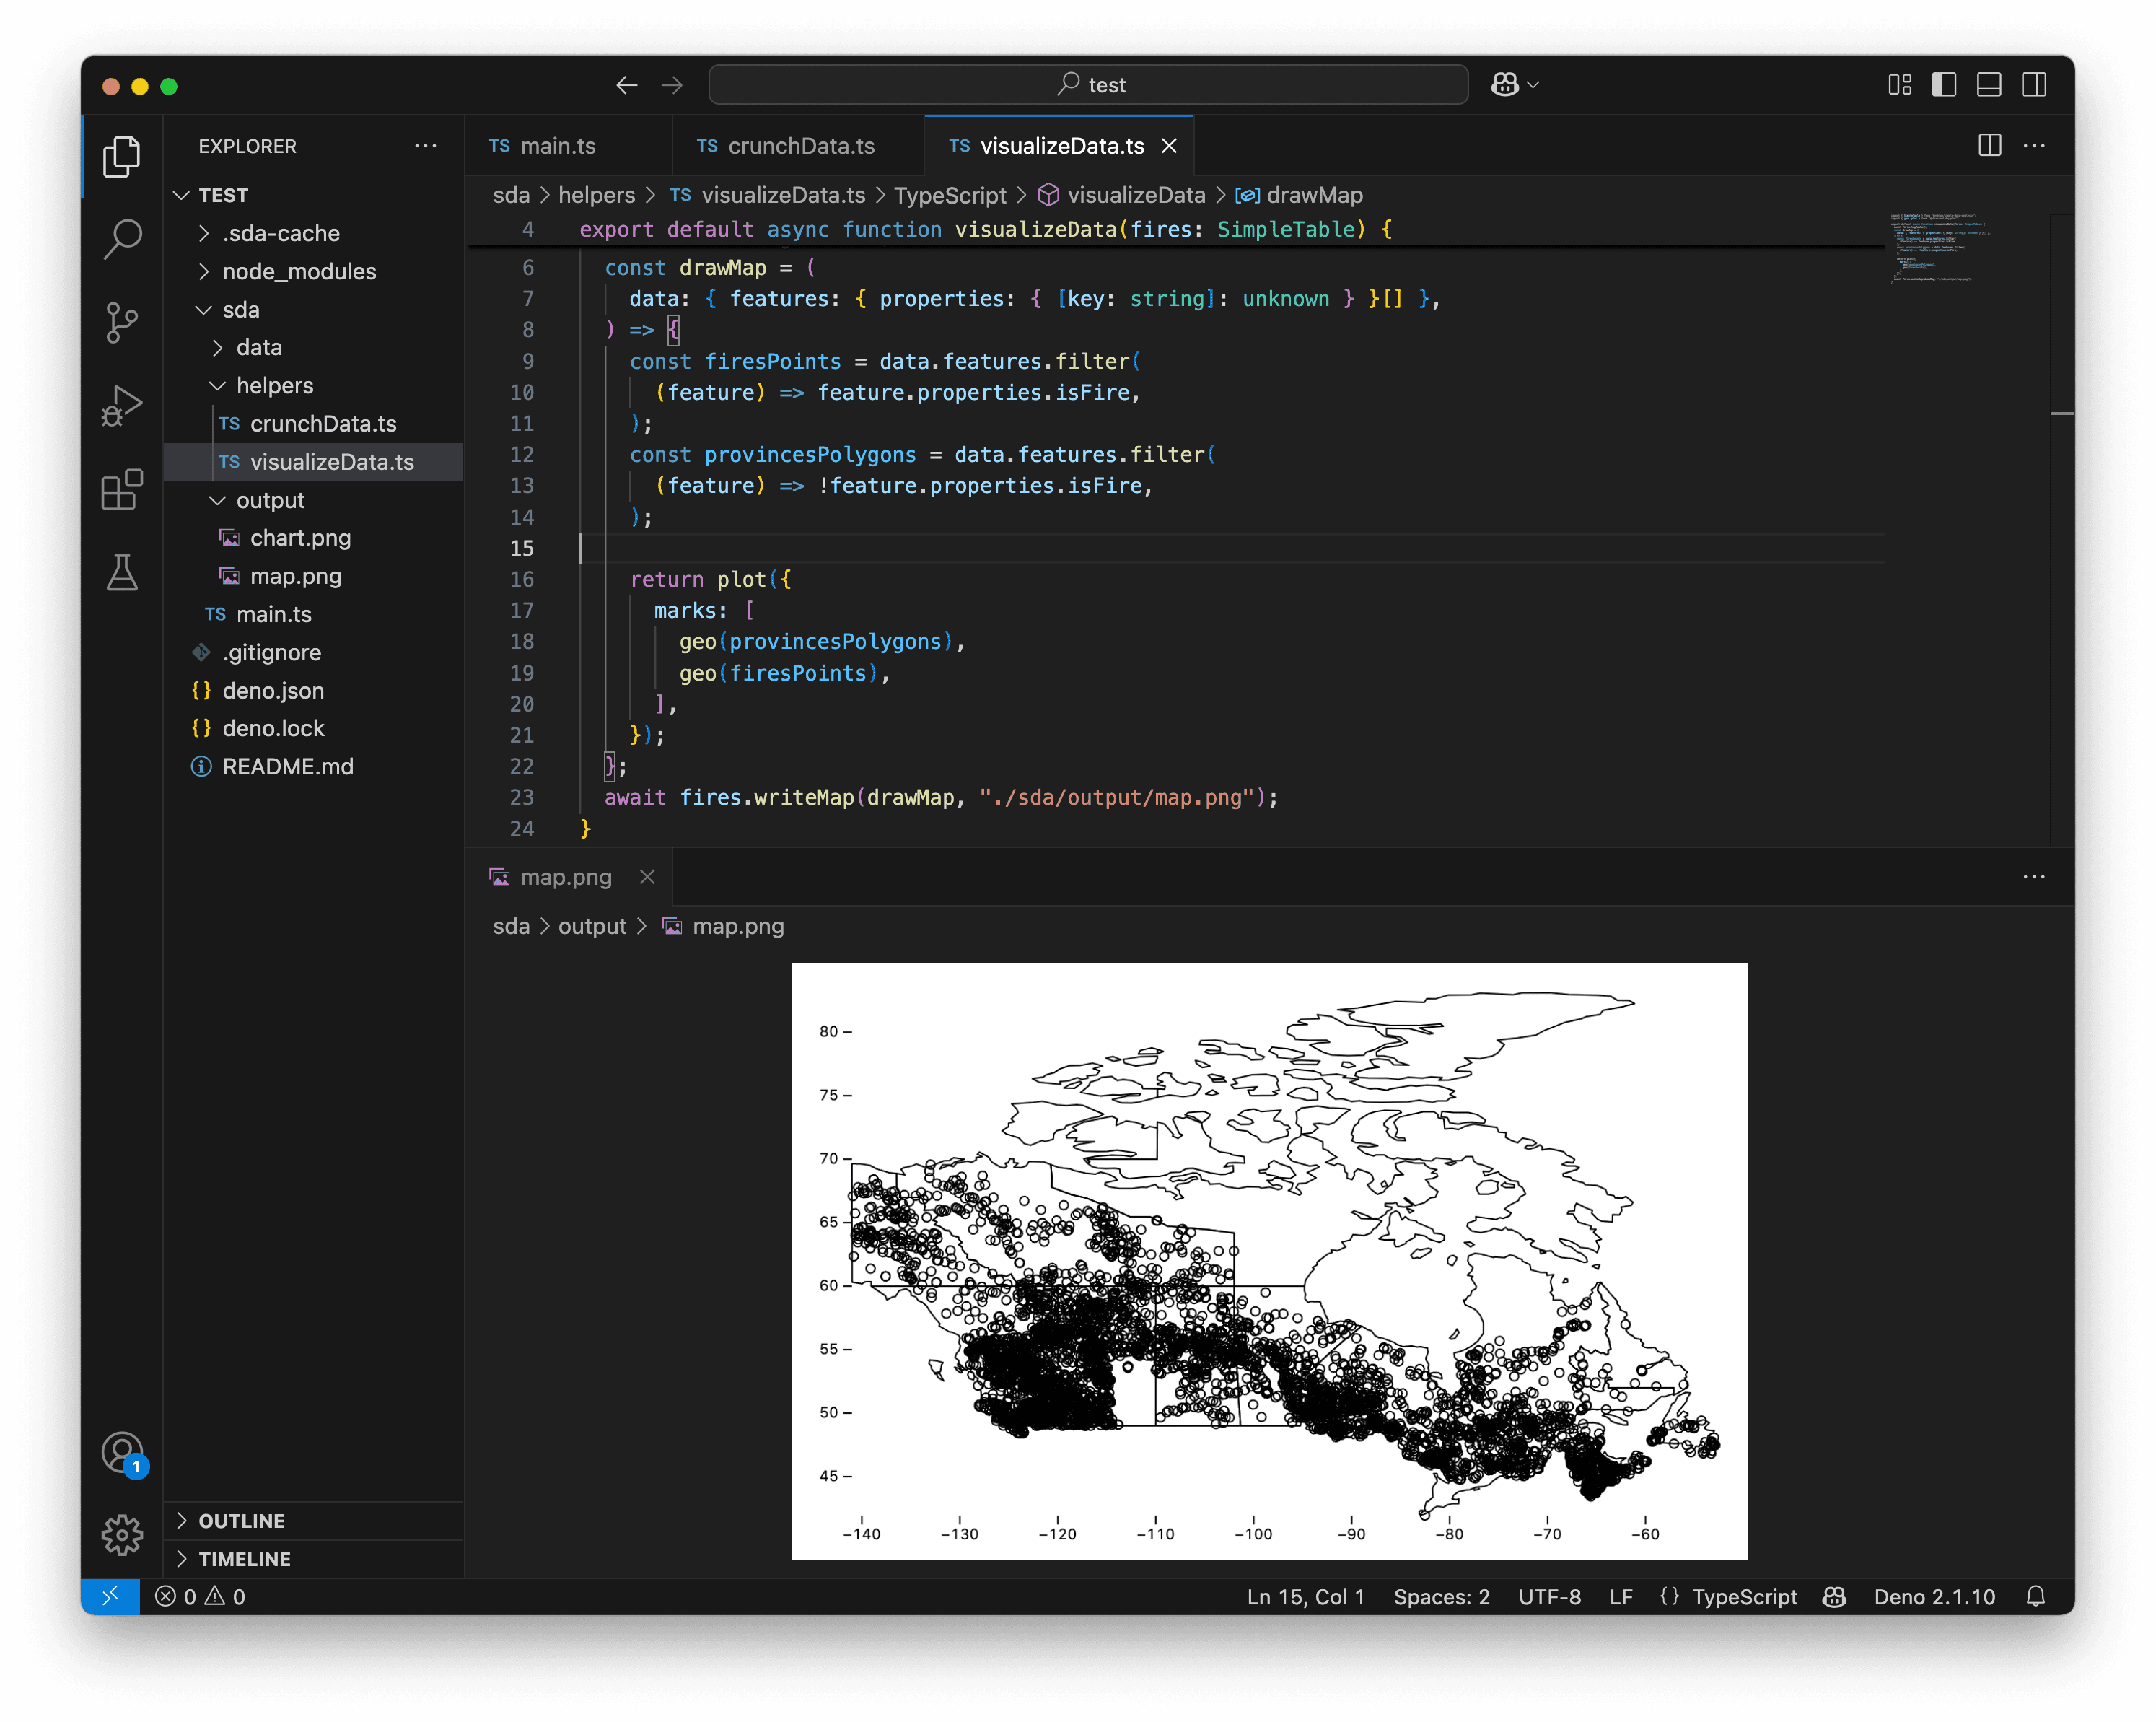Open the Copilot chat icon in title bar
Screen dimensions: 2156x1722
pos(1505,85)
